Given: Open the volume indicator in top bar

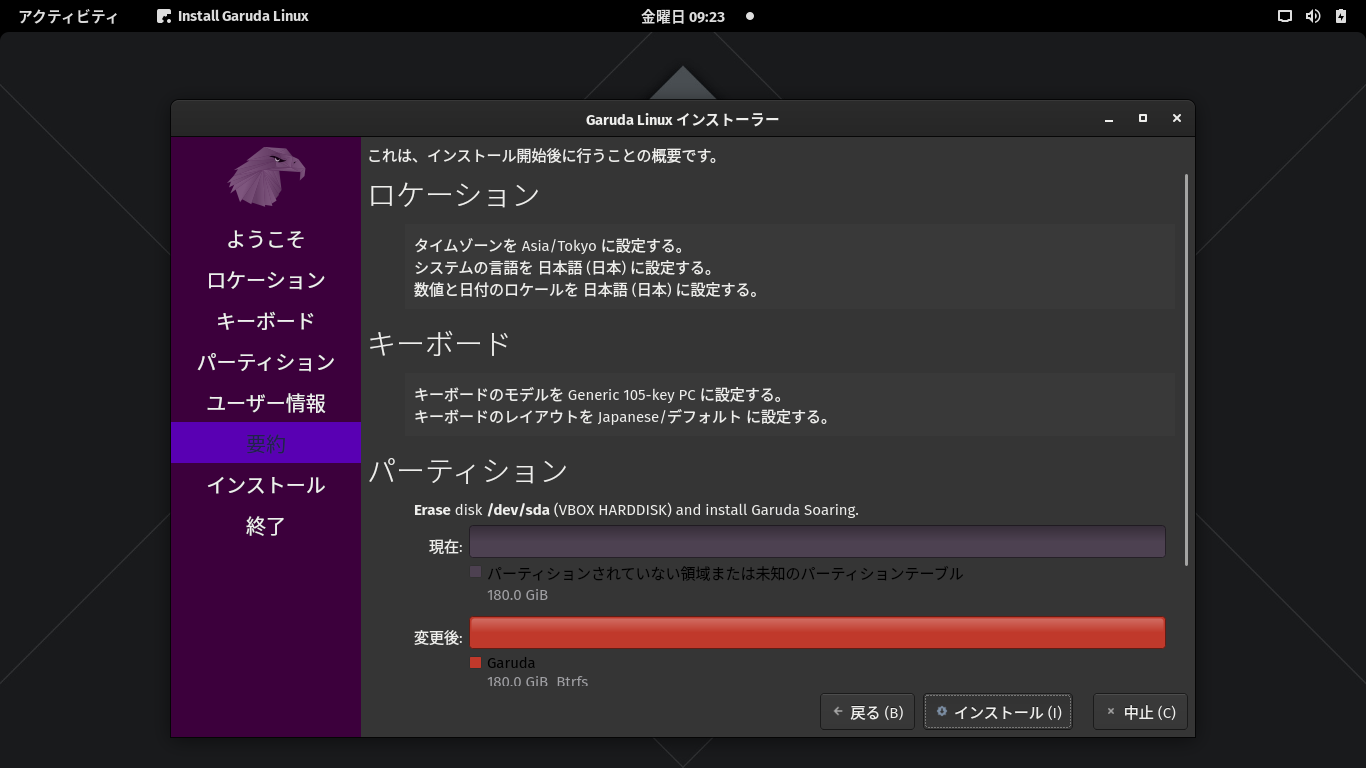Looking at the screenshot, I should 1313,16.
